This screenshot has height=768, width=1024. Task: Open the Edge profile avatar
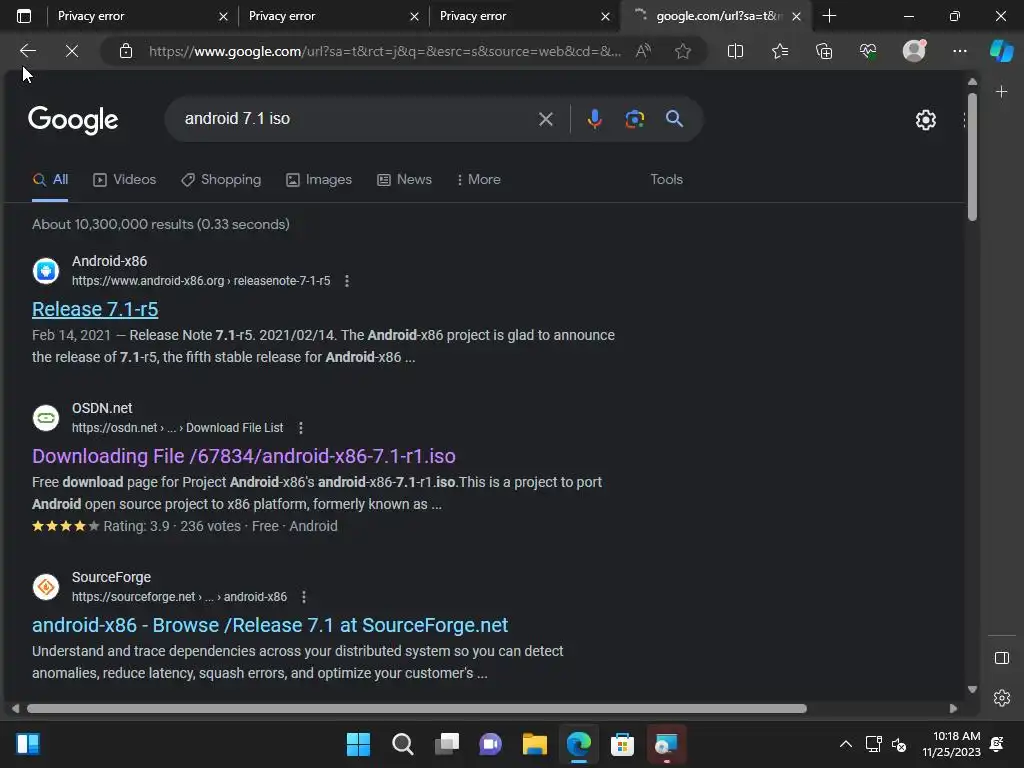(914, 51)
